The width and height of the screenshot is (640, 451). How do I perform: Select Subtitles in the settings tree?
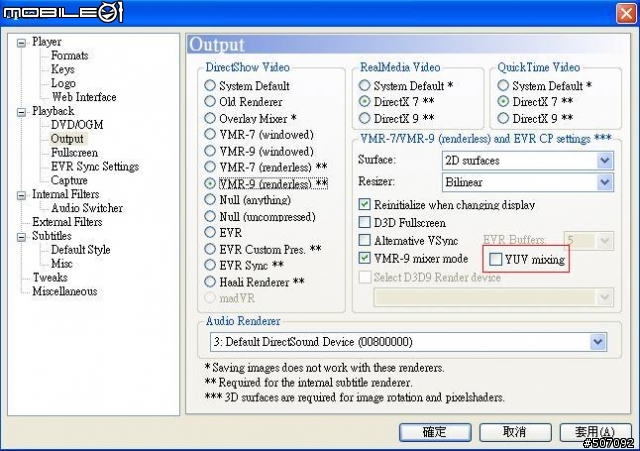(52, 236)
